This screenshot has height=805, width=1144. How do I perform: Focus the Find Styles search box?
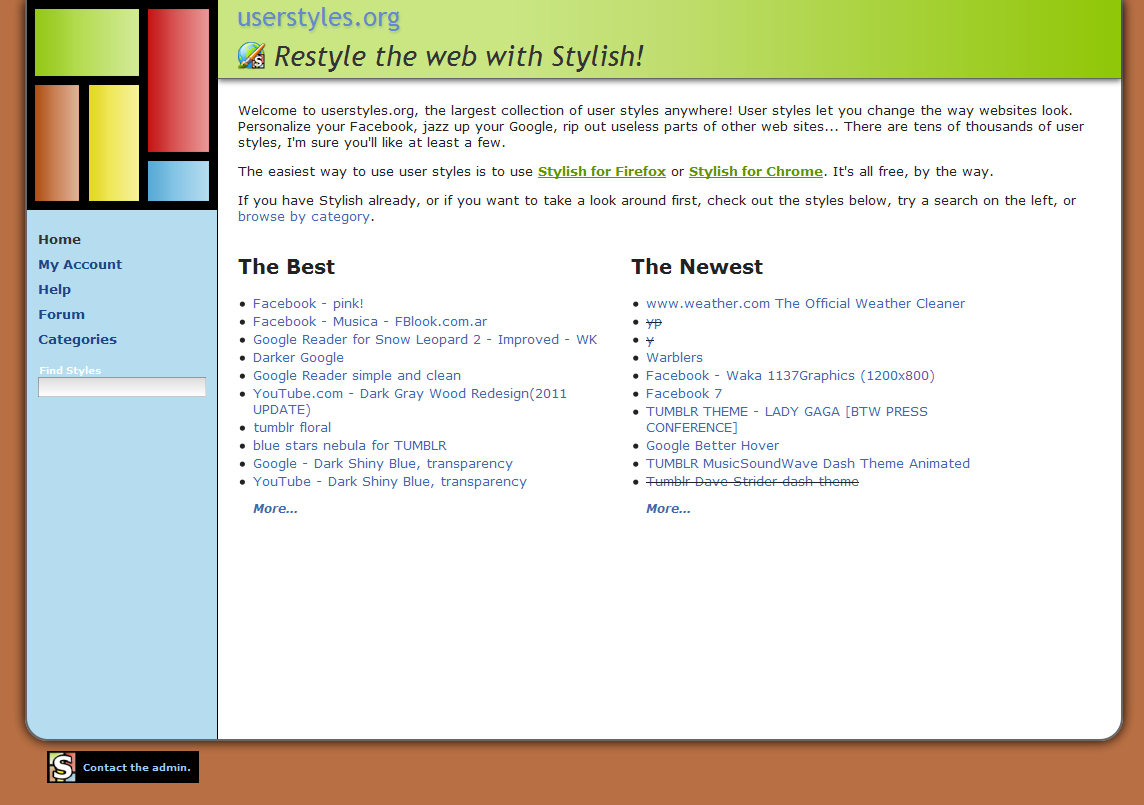(122, 387)
